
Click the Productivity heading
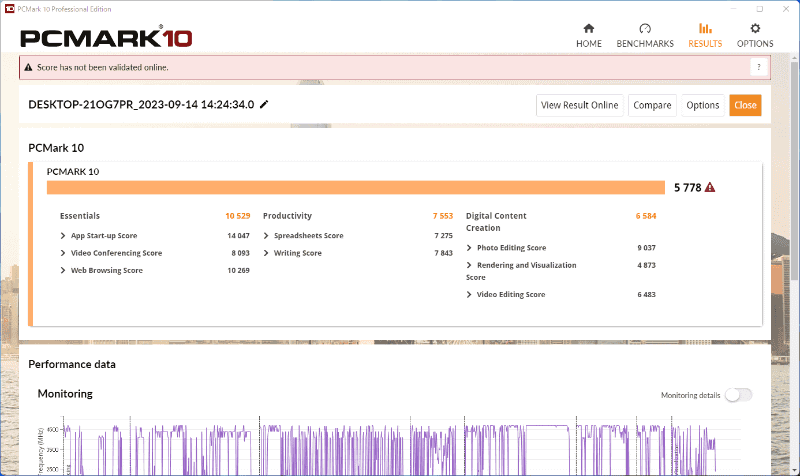(x=287, y=216)
